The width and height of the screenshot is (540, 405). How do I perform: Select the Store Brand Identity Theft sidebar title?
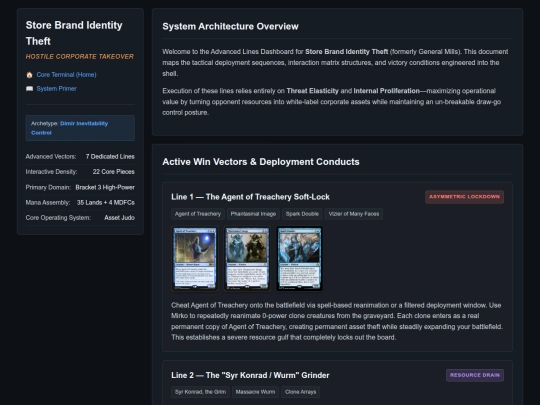pyautogui.click(x=74, y=33)
